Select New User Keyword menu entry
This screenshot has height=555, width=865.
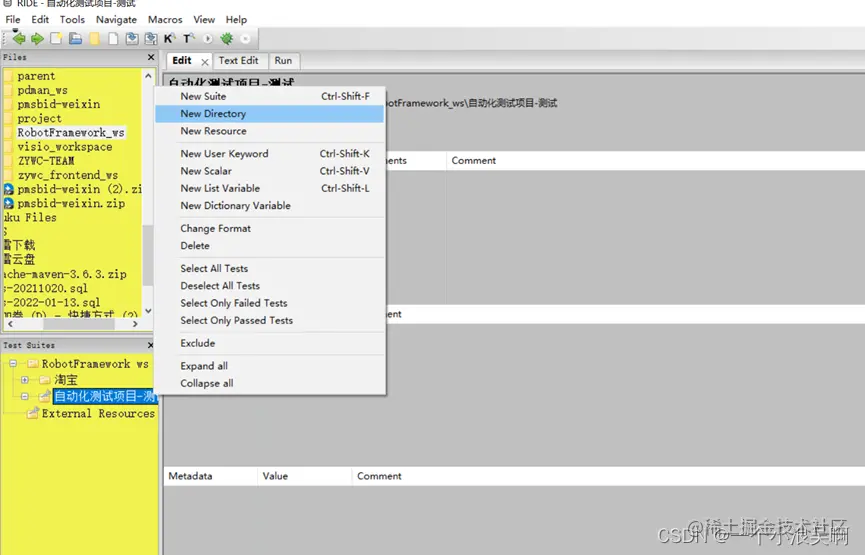tap(270, 154)
